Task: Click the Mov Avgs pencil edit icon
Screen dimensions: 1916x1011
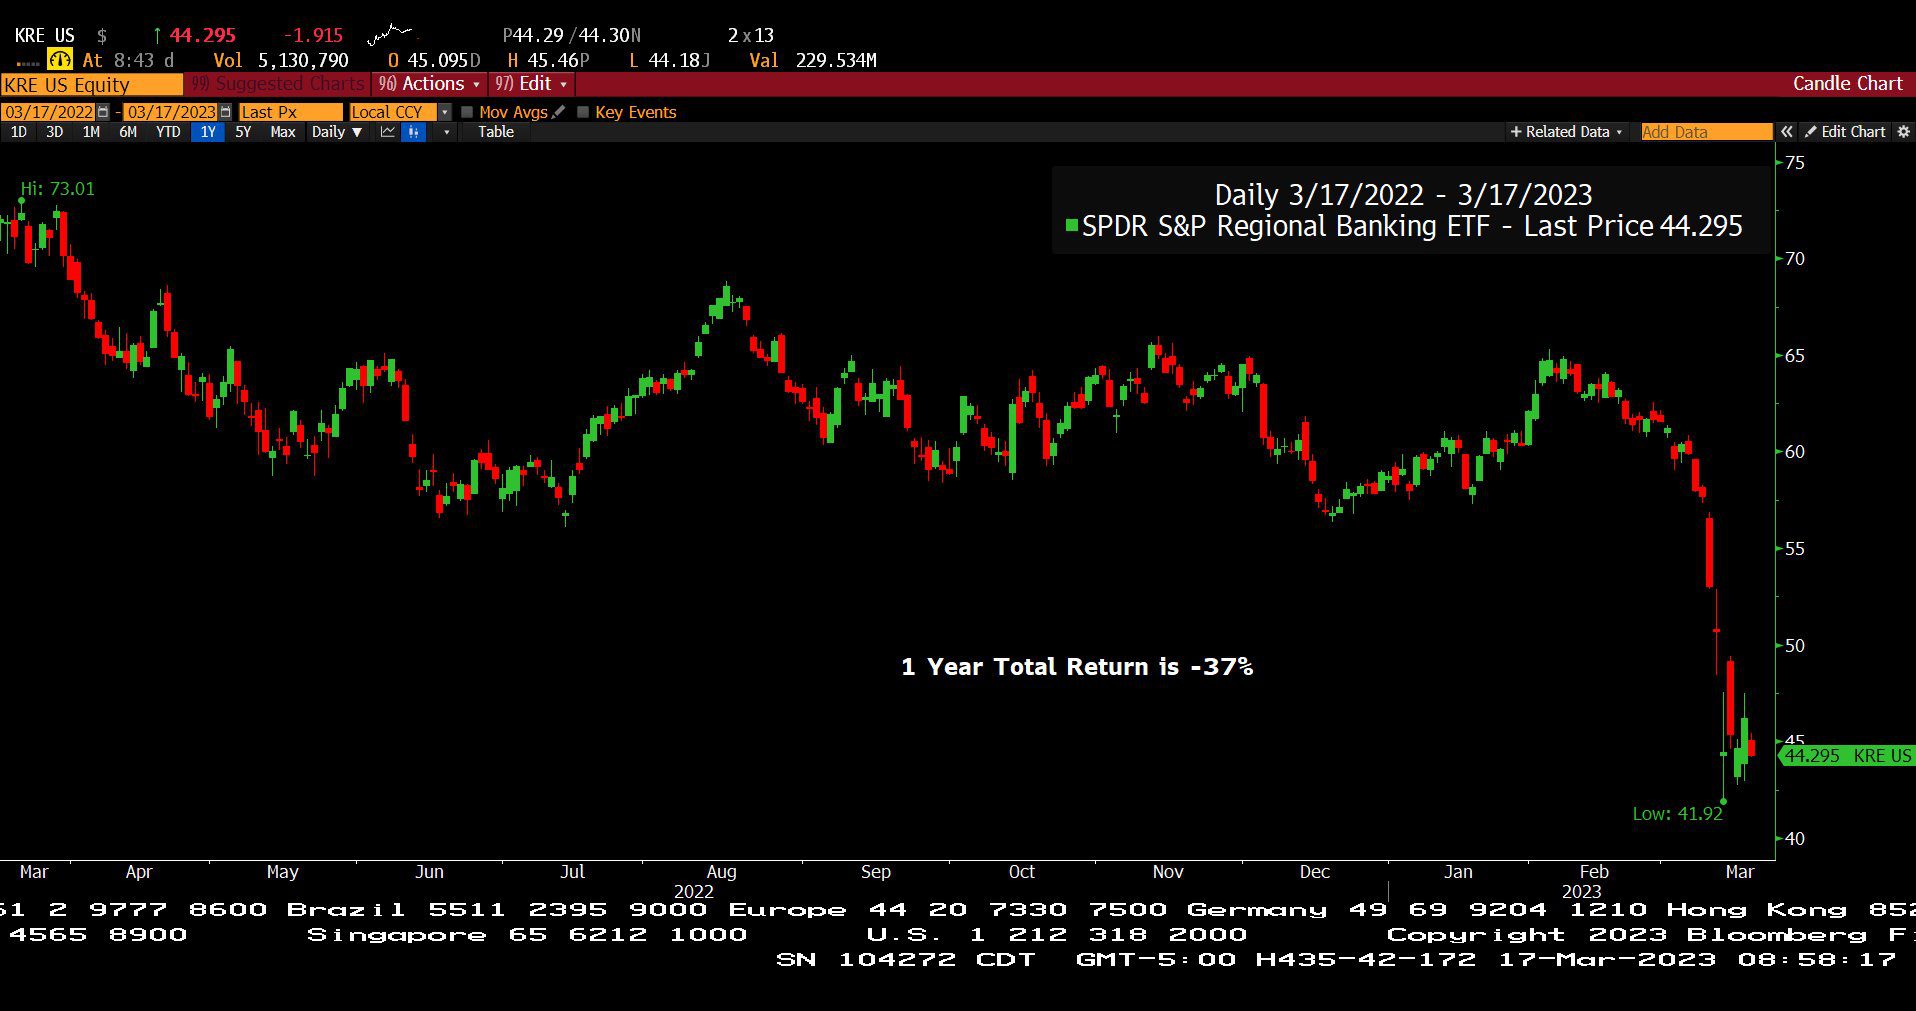Action: [558, 112]
